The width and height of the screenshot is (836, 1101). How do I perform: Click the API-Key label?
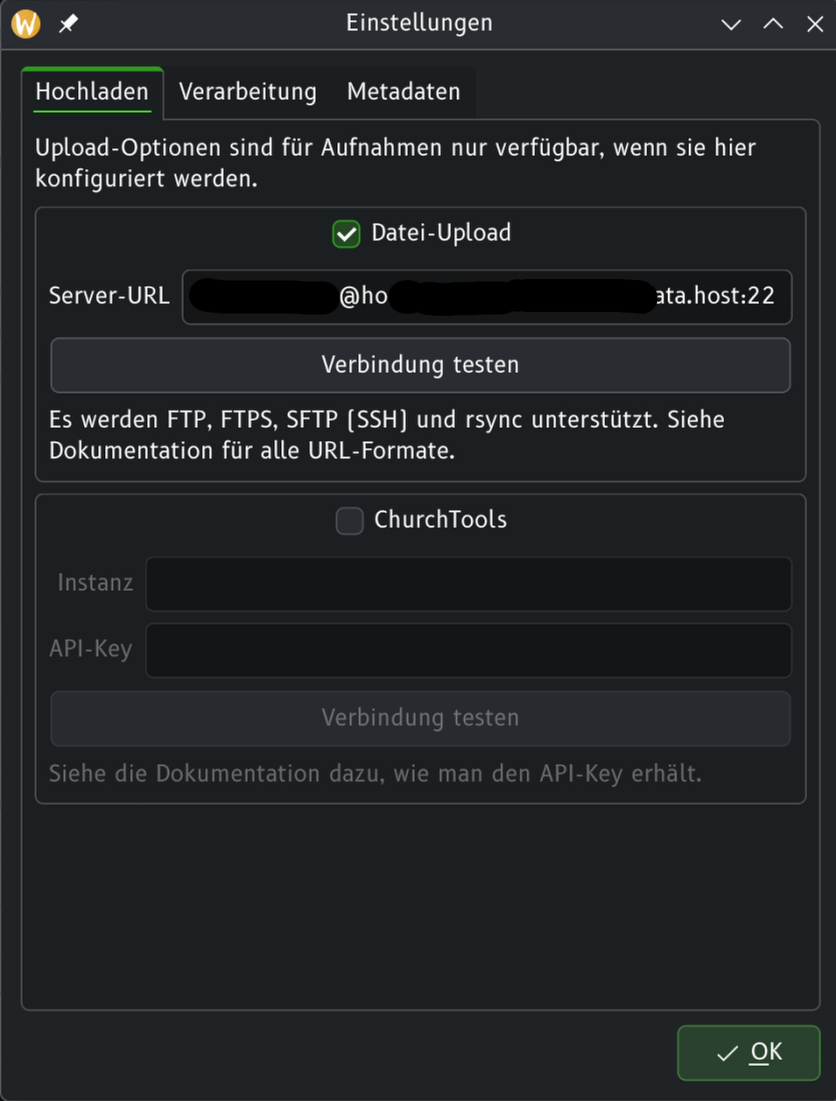pyautogui.click(x=90, y=650)
